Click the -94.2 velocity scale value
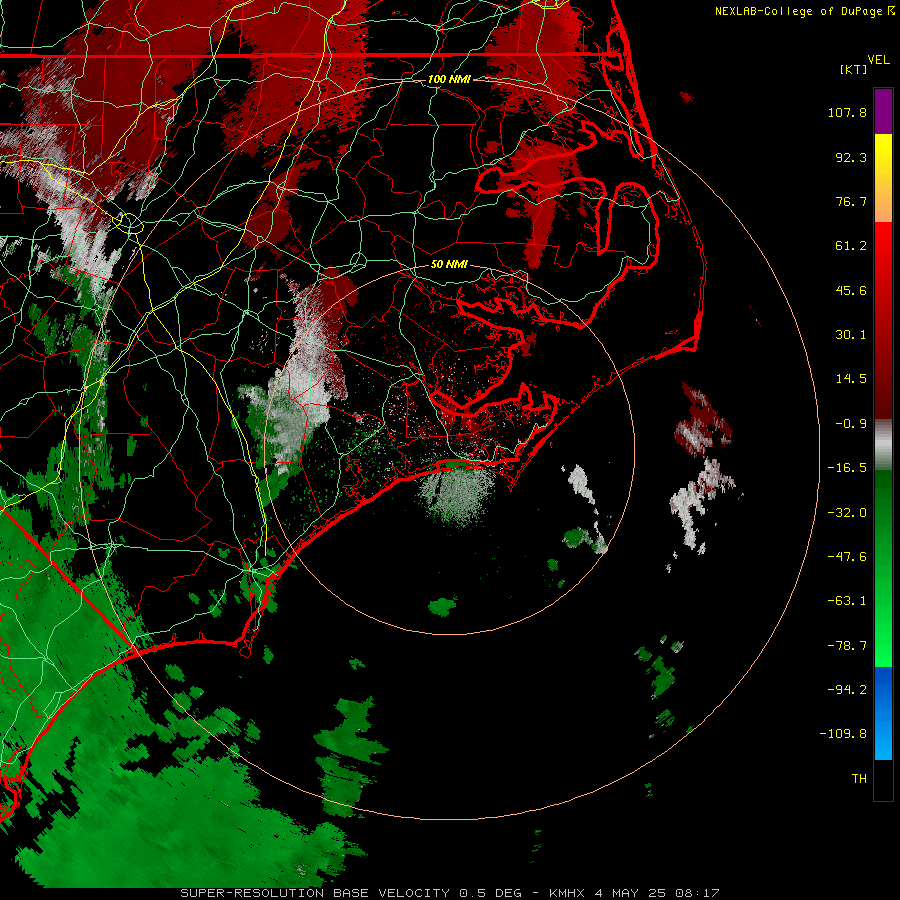 click(x=847, y=690)
